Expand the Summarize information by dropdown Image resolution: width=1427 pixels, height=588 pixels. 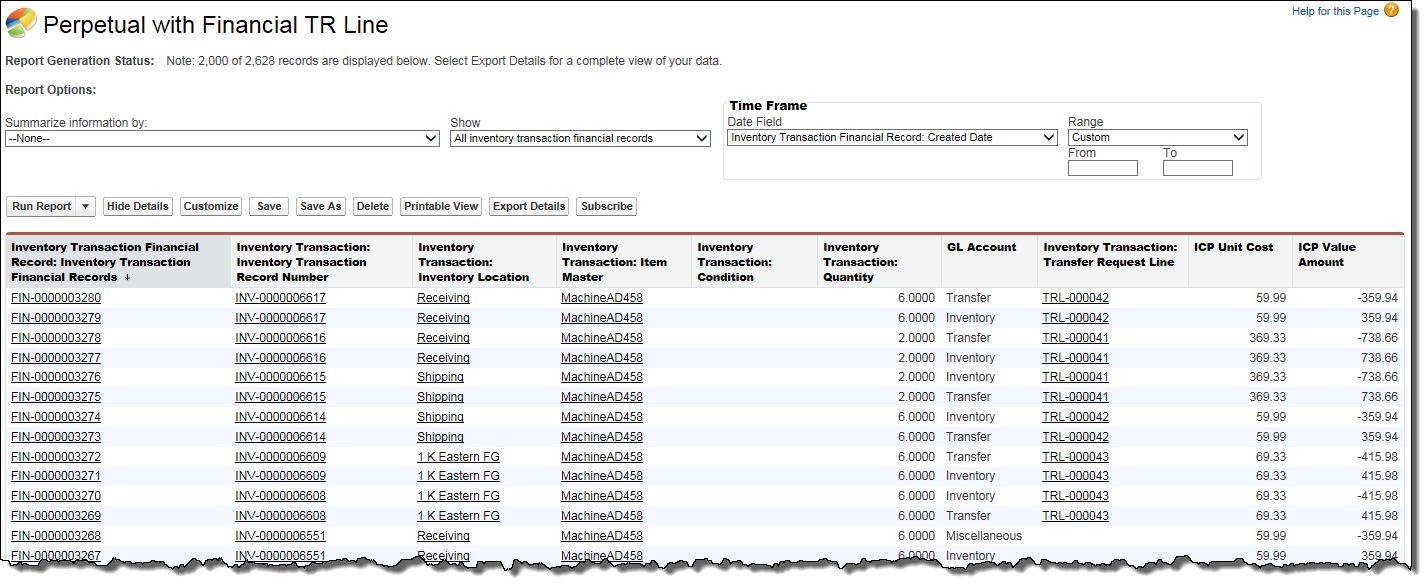click(x=222, y=139)
